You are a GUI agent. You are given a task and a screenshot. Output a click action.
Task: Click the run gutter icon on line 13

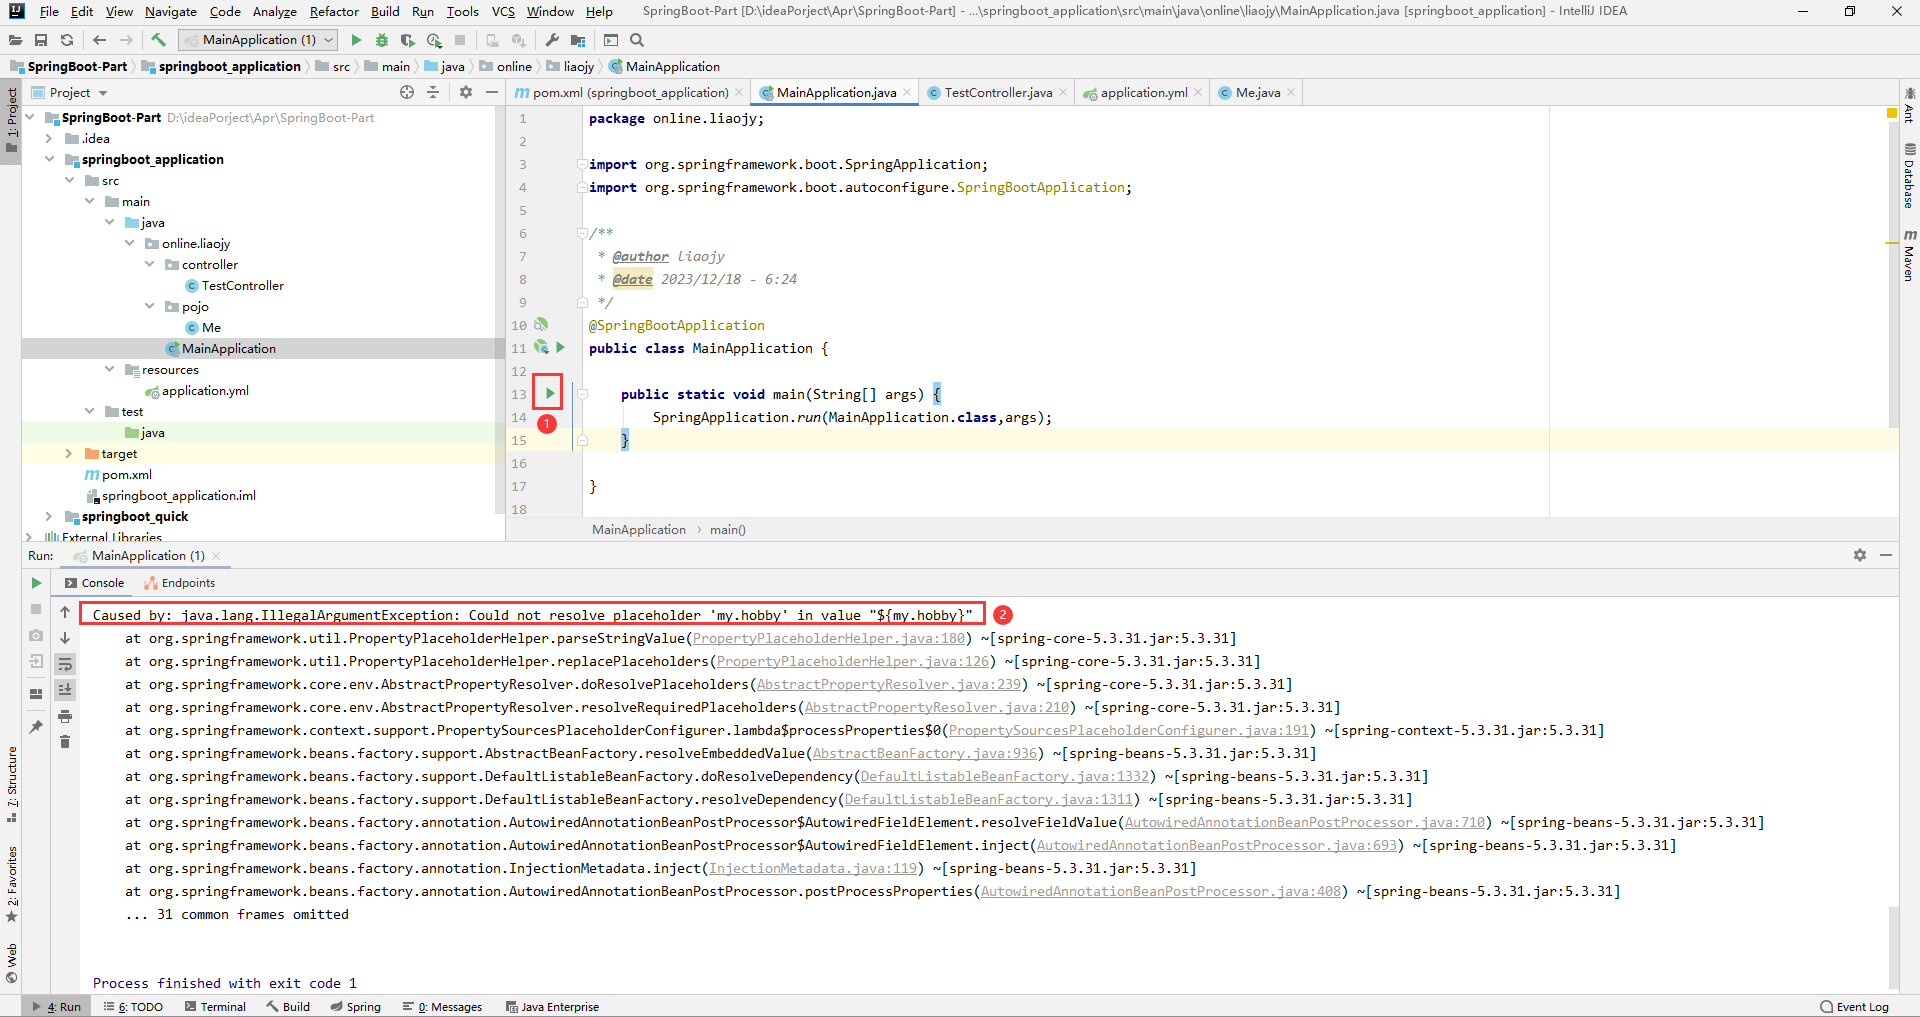[549, 393]
